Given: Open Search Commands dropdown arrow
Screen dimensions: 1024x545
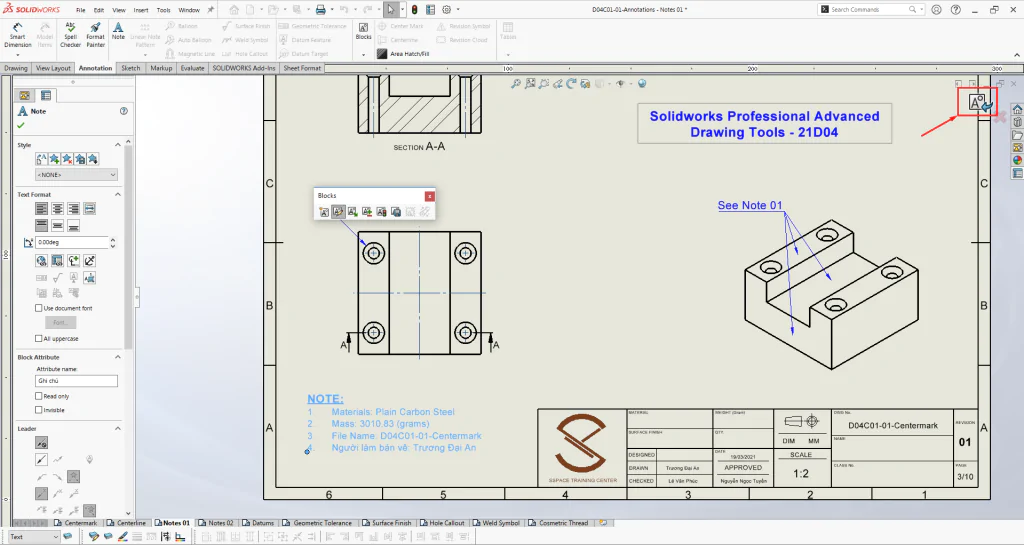Looking at the screenshot, I should point(921,10).
